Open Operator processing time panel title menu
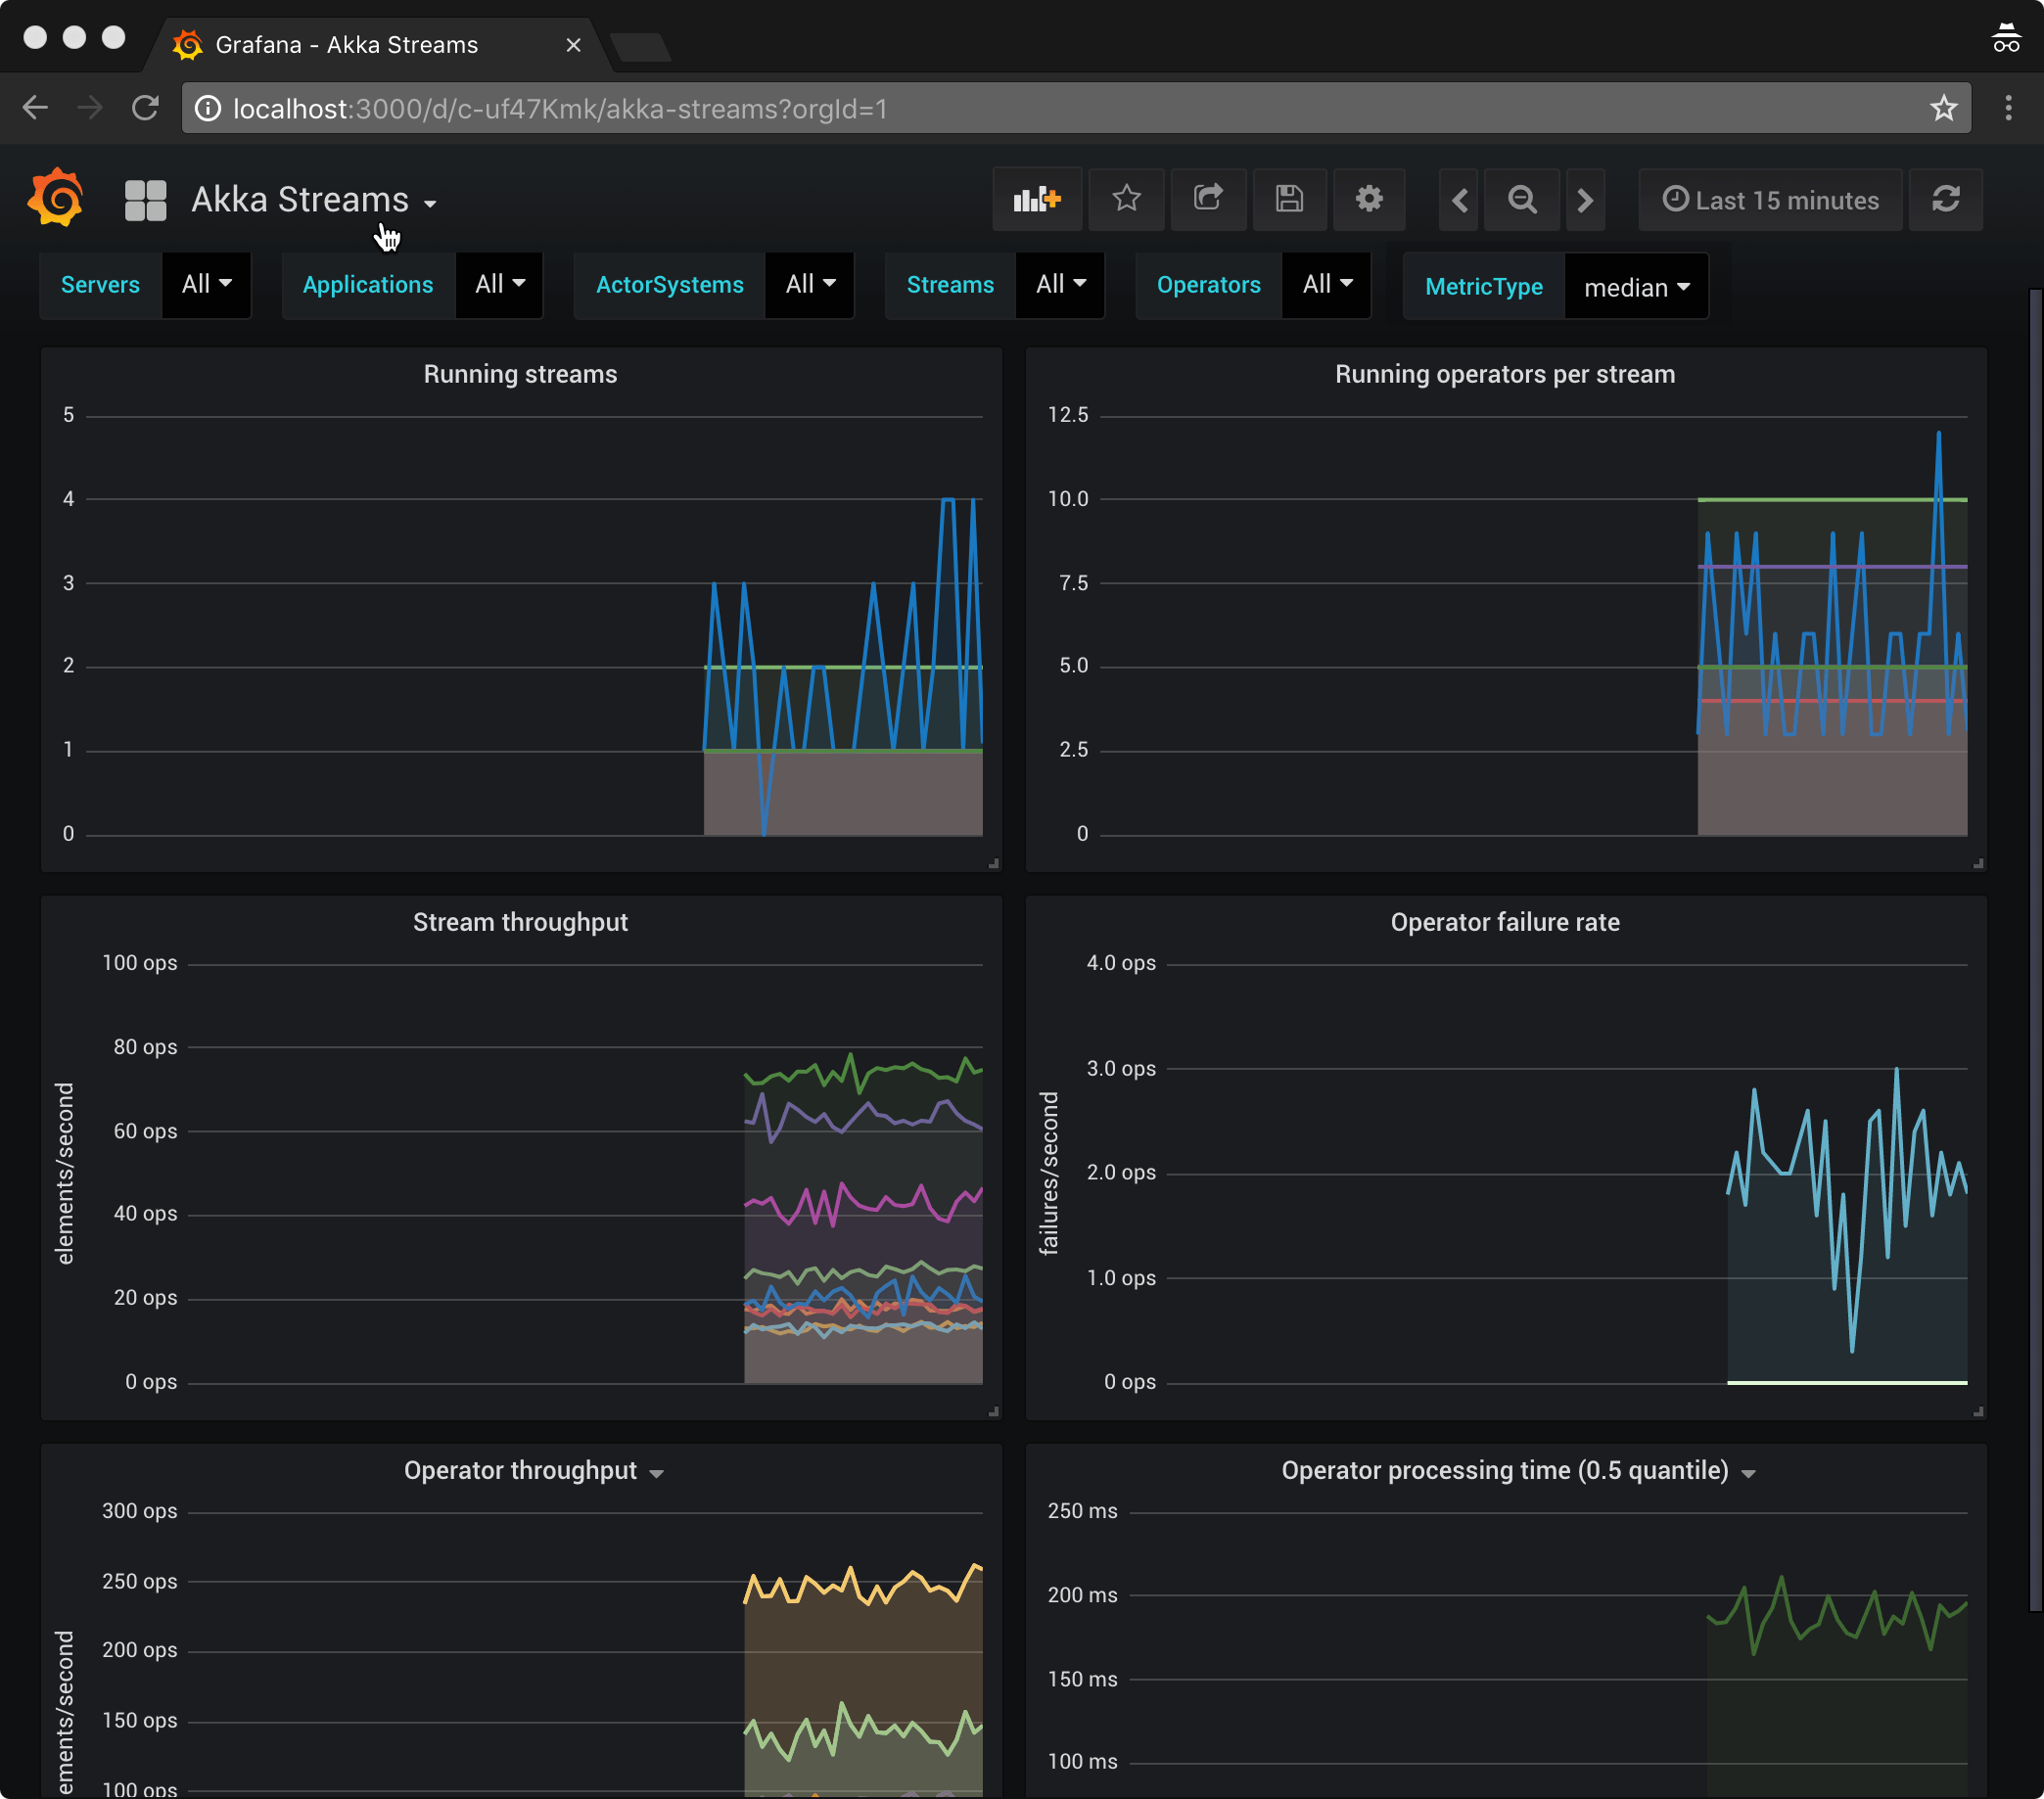The image size is (2044, 1799). click(1518, 1471)
